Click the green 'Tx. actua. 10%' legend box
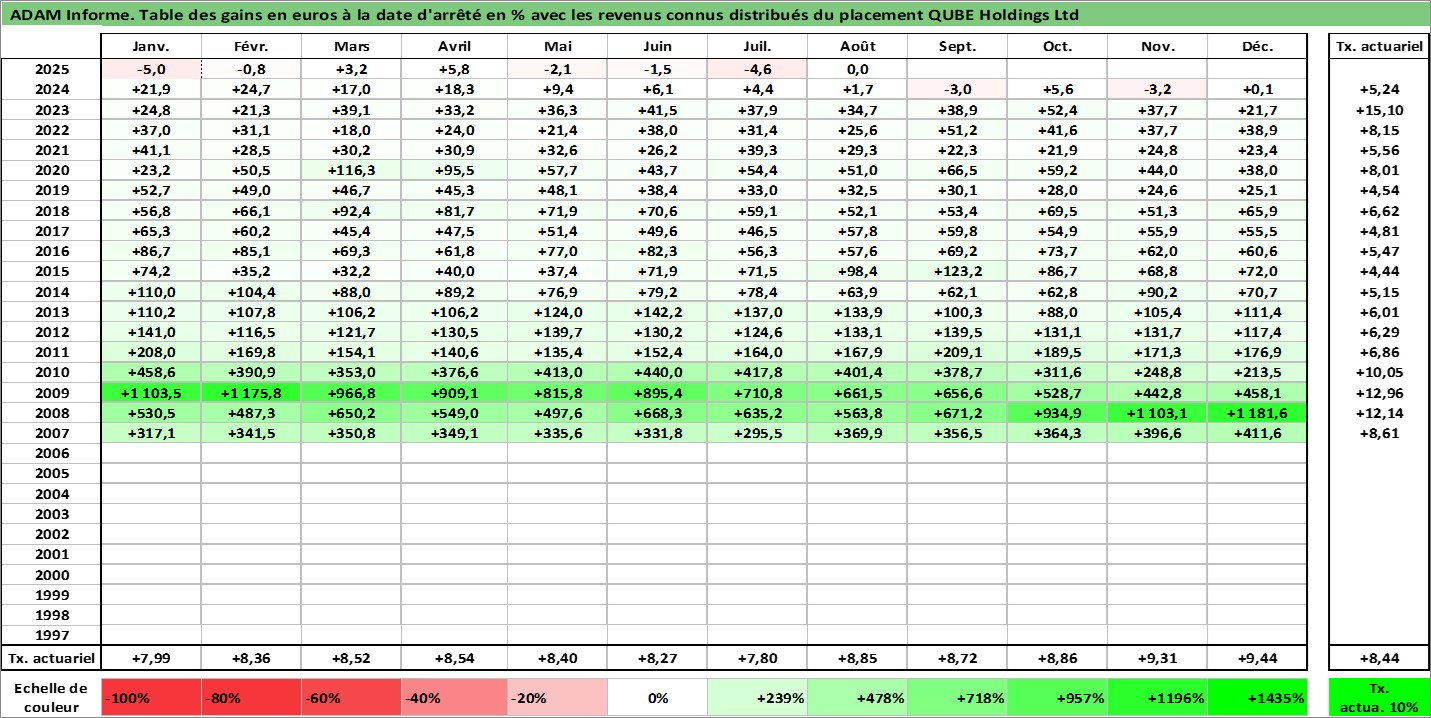Screen dimensions: 1431x718 pos(1378,697)
